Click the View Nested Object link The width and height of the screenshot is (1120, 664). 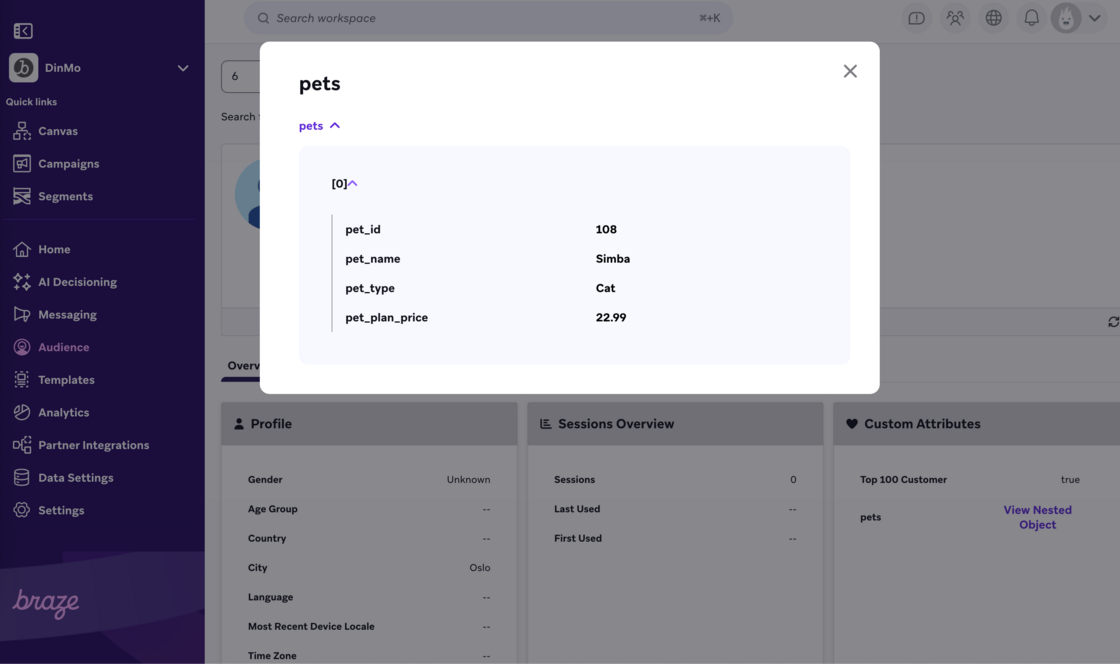pyautogui.click(x=1037, y=517)
